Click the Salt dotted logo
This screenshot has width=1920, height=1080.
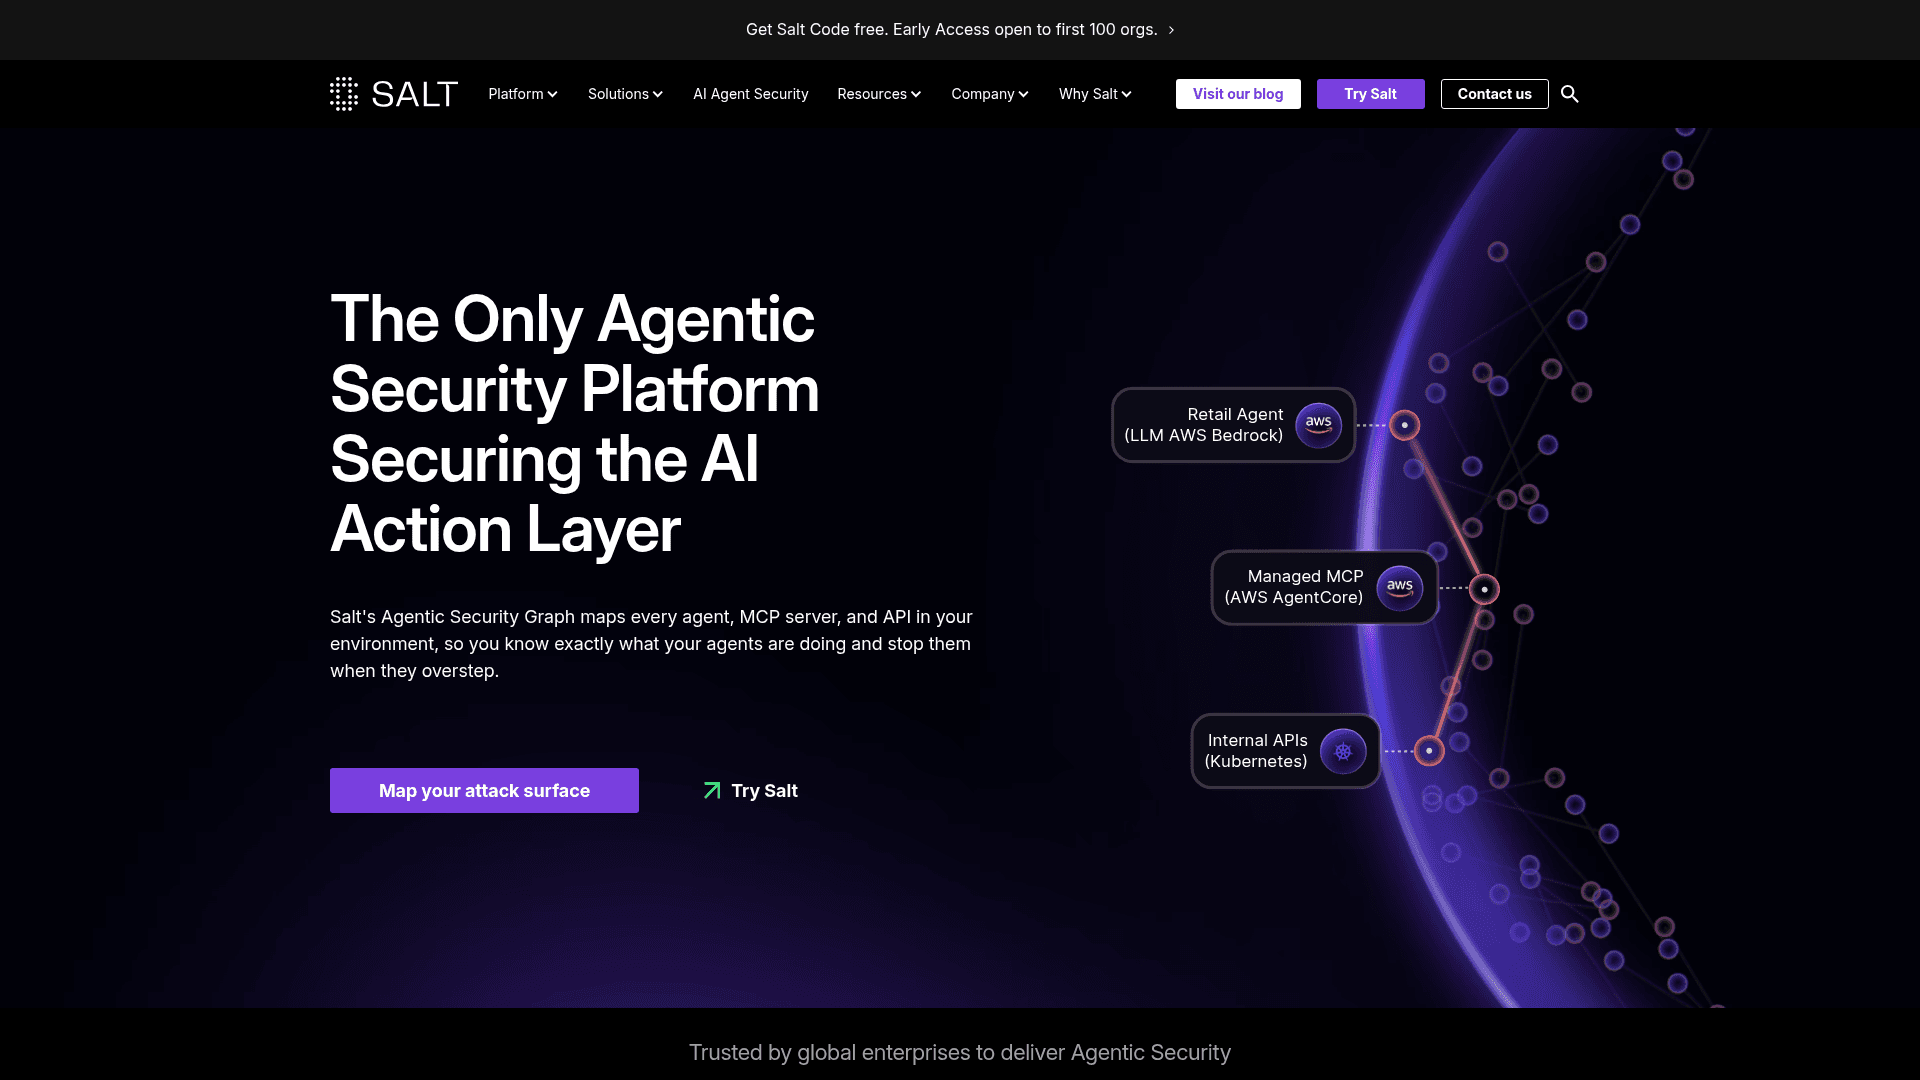[344, 94]
